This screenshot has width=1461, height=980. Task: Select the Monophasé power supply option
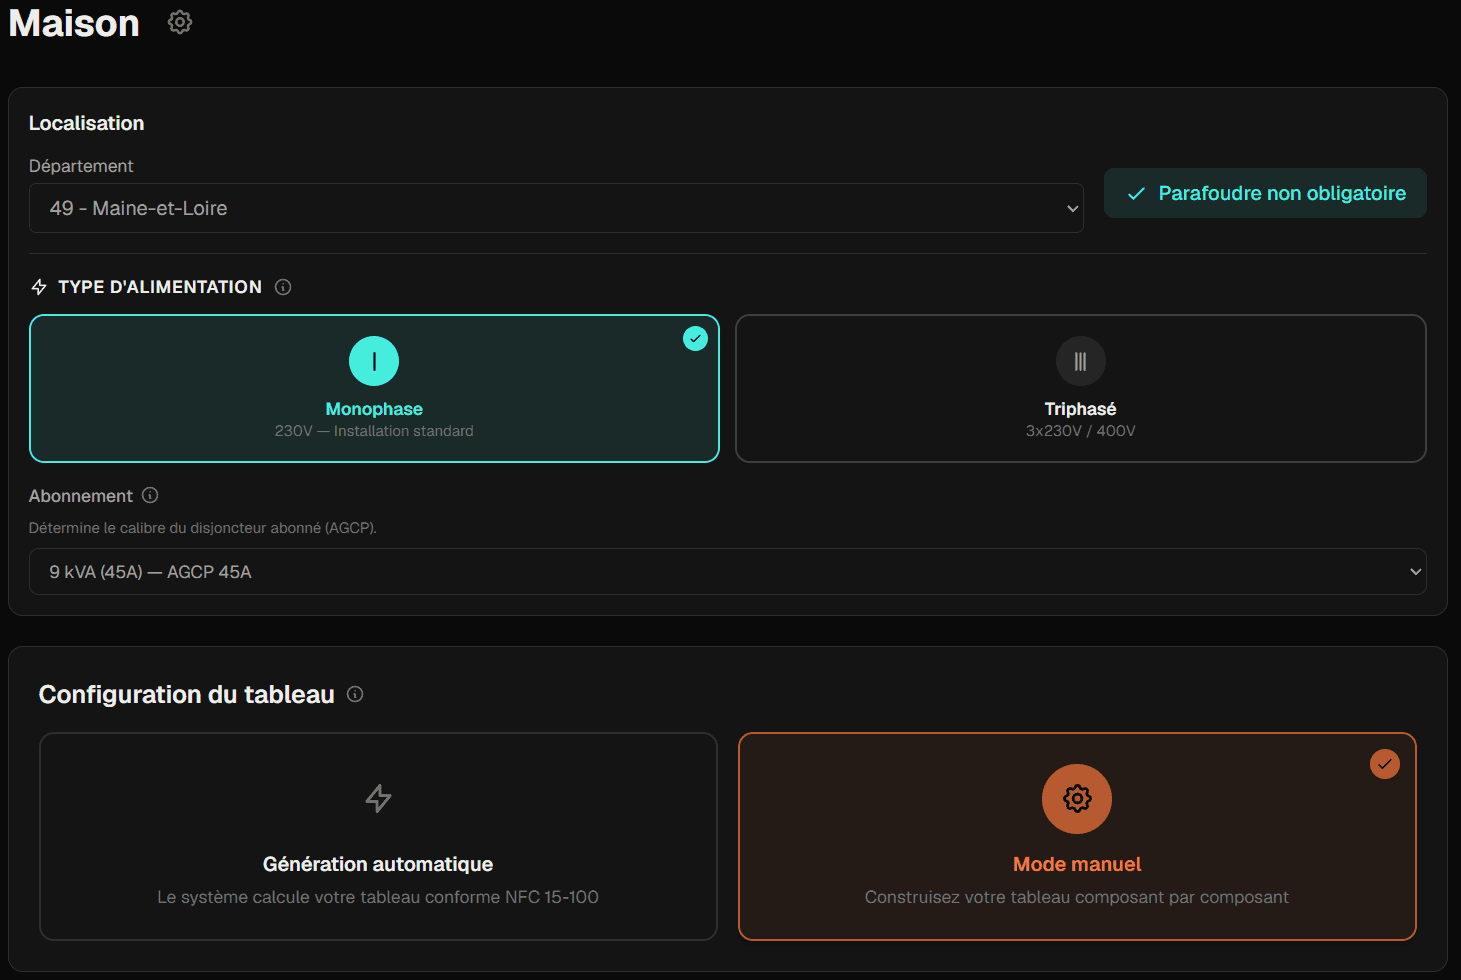(x=374, y=388)
